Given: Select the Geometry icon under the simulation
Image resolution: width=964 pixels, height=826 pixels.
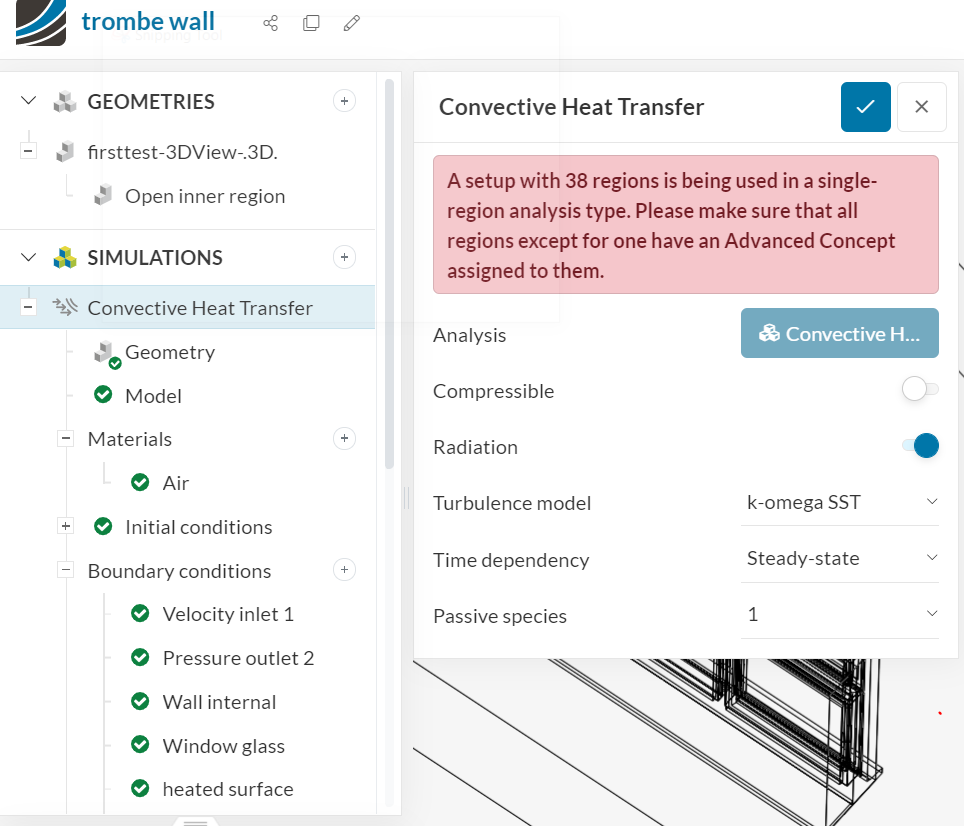Looking at the screenshot, I should (103, 350).
